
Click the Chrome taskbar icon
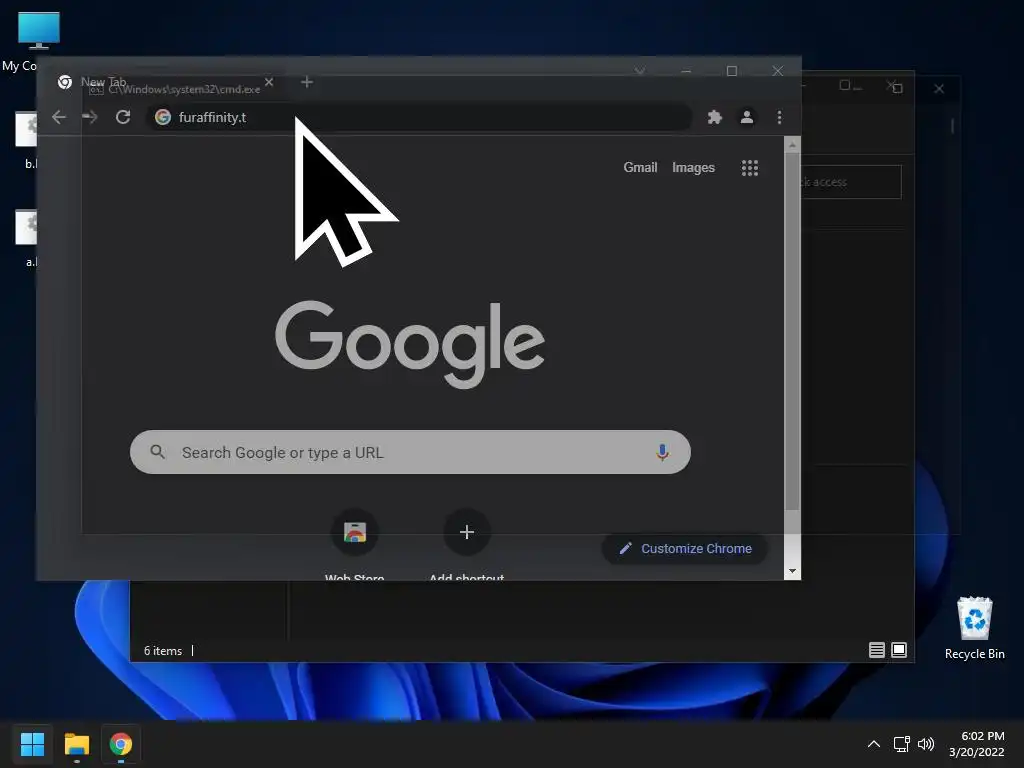pyautogui.click(x=121, y=744)
